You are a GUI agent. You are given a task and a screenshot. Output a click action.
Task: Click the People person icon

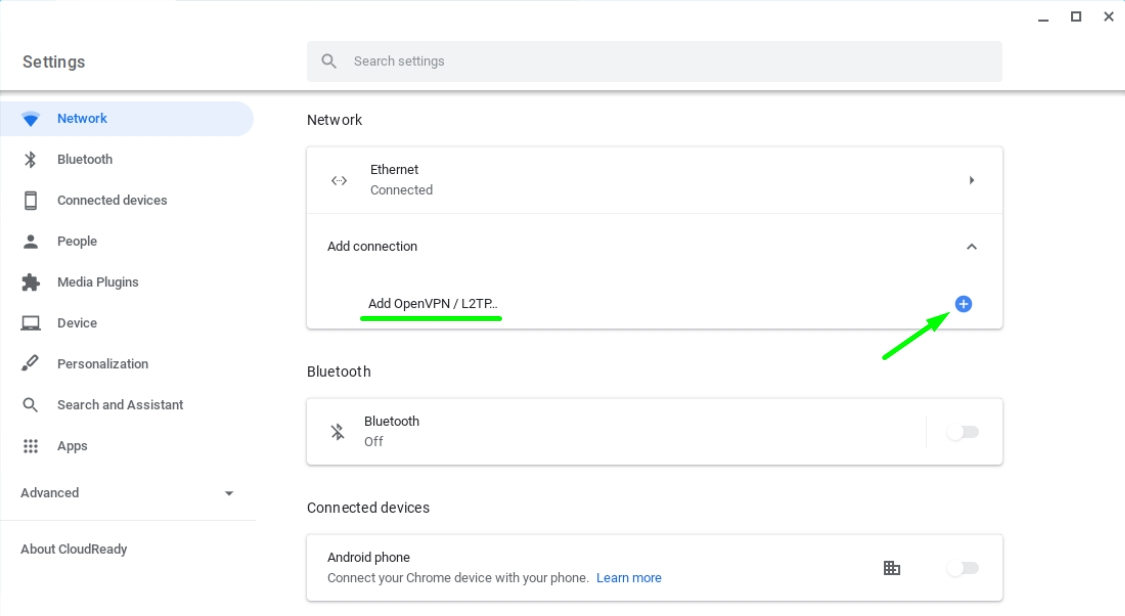30,241
